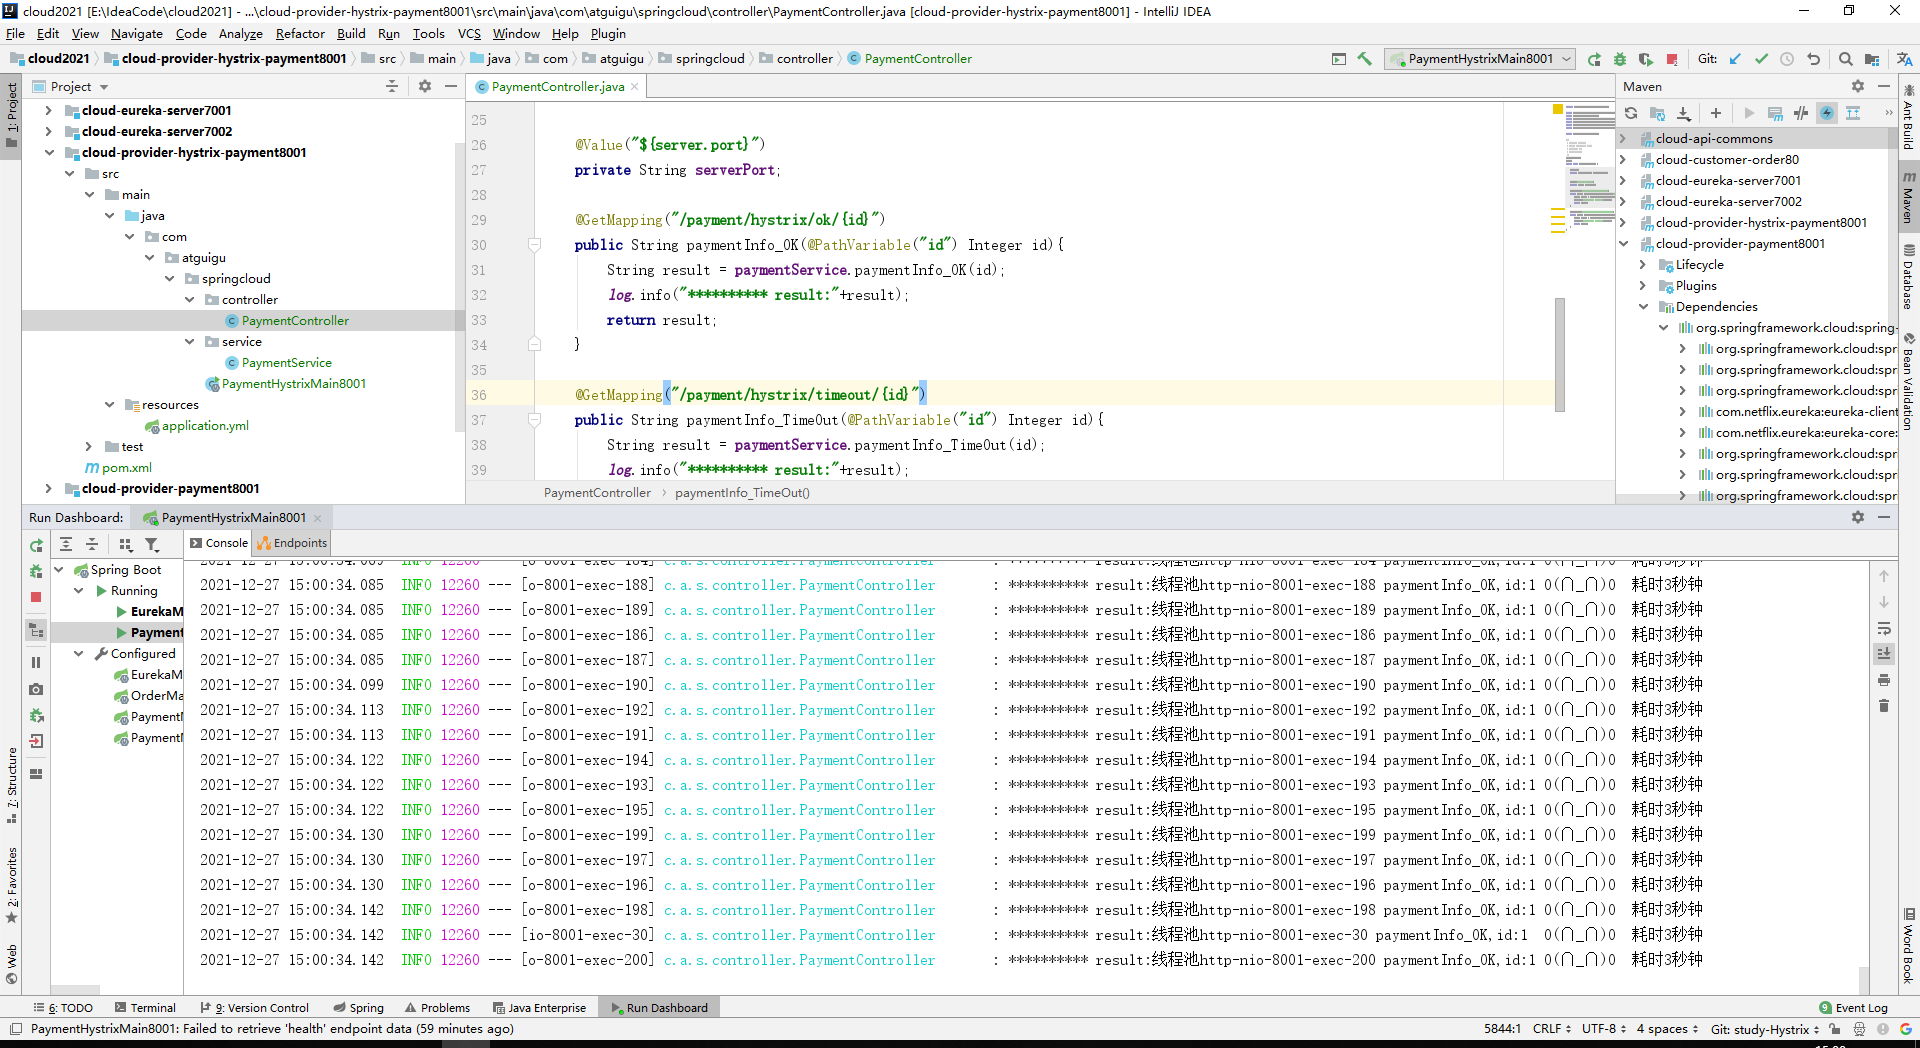Image resolution: width=1920 pixels, height=1048 pixels.
Task: Open Search Everywhere magnifier icon
Action: (x=1846, y=59)
